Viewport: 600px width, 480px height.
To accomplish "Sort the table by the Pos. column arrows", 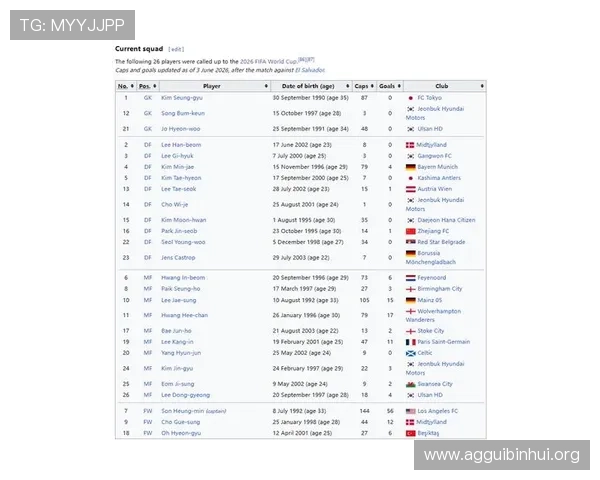I will pos(155,86).
